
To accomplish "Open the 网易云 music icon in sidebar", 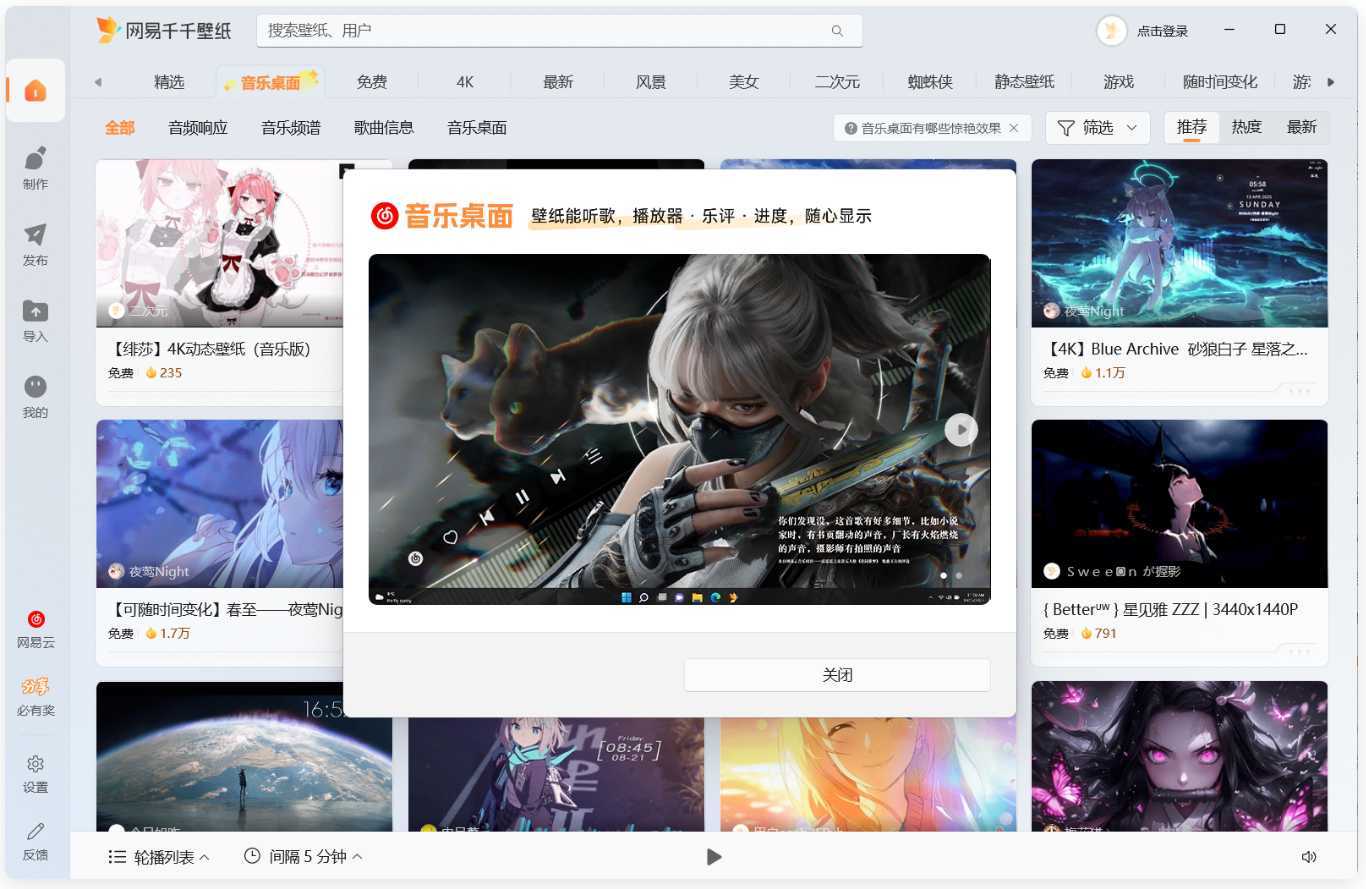I will click(x=35, y=619).
